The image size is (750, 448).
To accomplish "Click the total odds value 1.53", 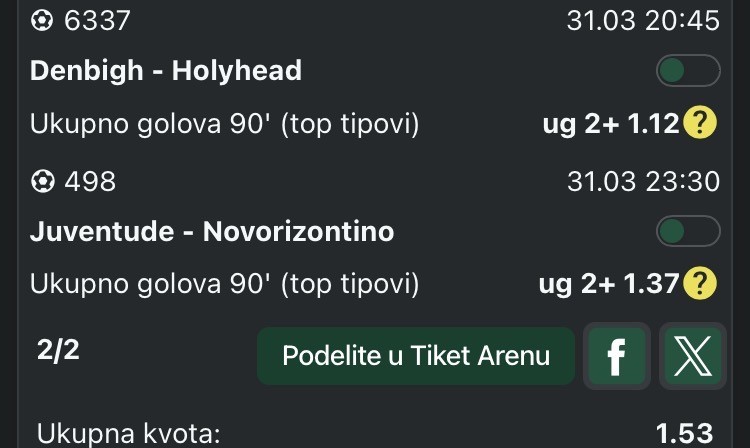I will tap(684, 434).
